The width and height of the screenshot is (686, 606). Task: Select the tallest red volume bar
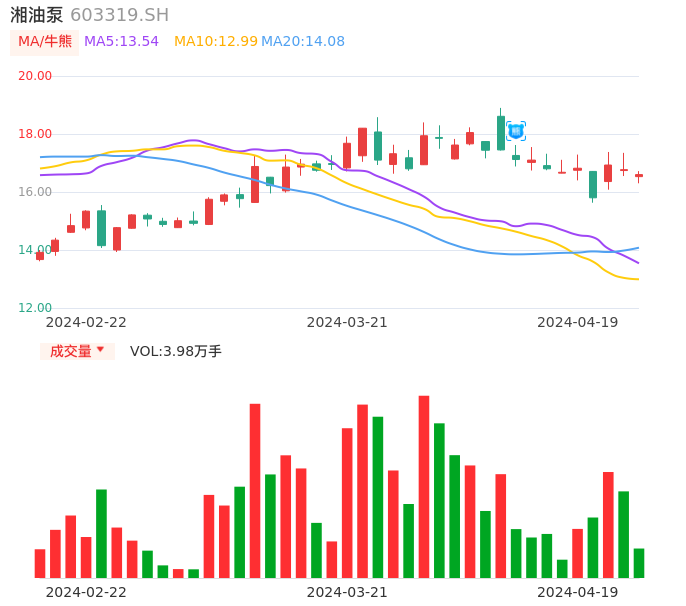click(424, 486)
